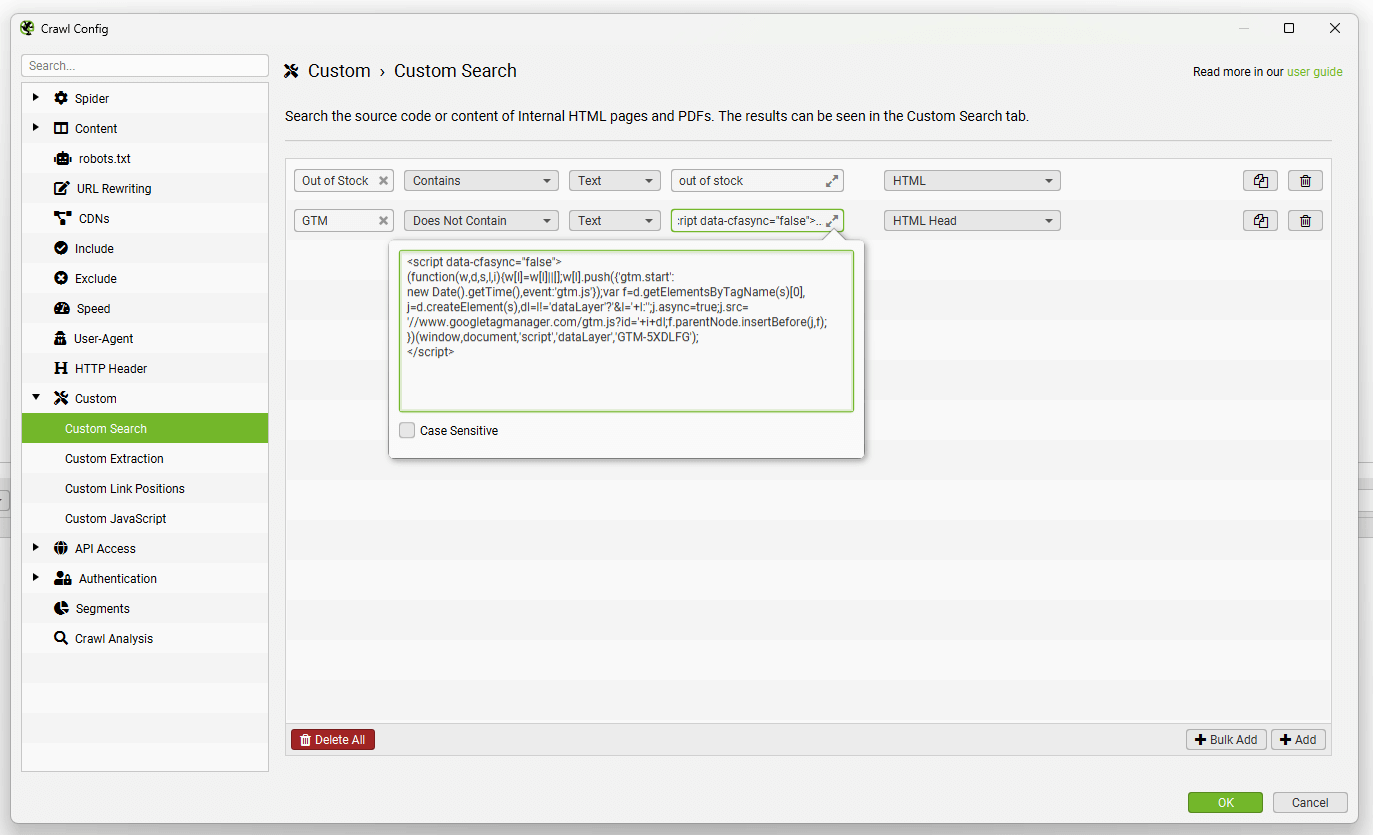The image size is (1373, 835).
Task: Click the green OK button
Action: pos(1225,802)
